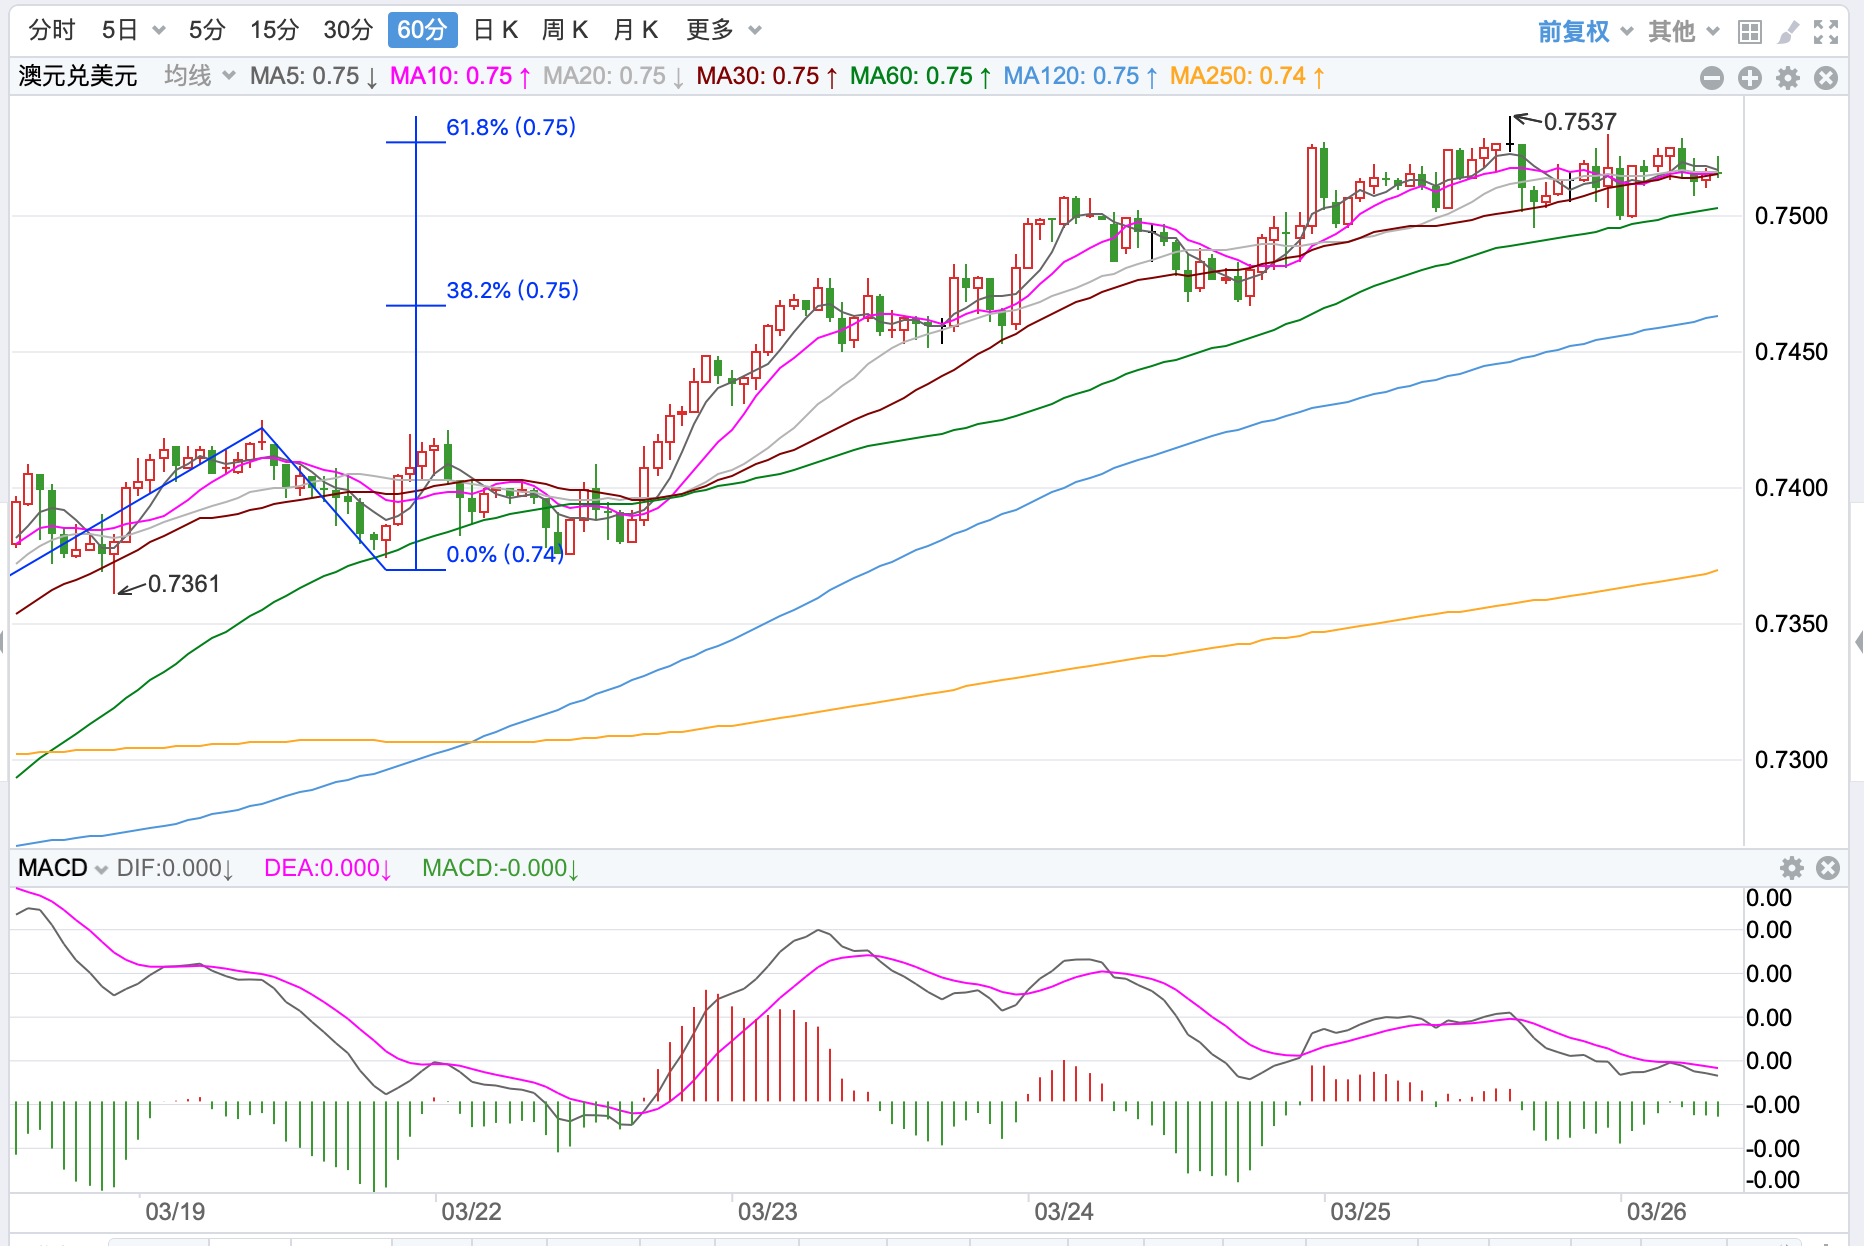The image size is (1864, 1246).
Task: Select the 5日 chart period tab
Action: click(x=119, y=30)
